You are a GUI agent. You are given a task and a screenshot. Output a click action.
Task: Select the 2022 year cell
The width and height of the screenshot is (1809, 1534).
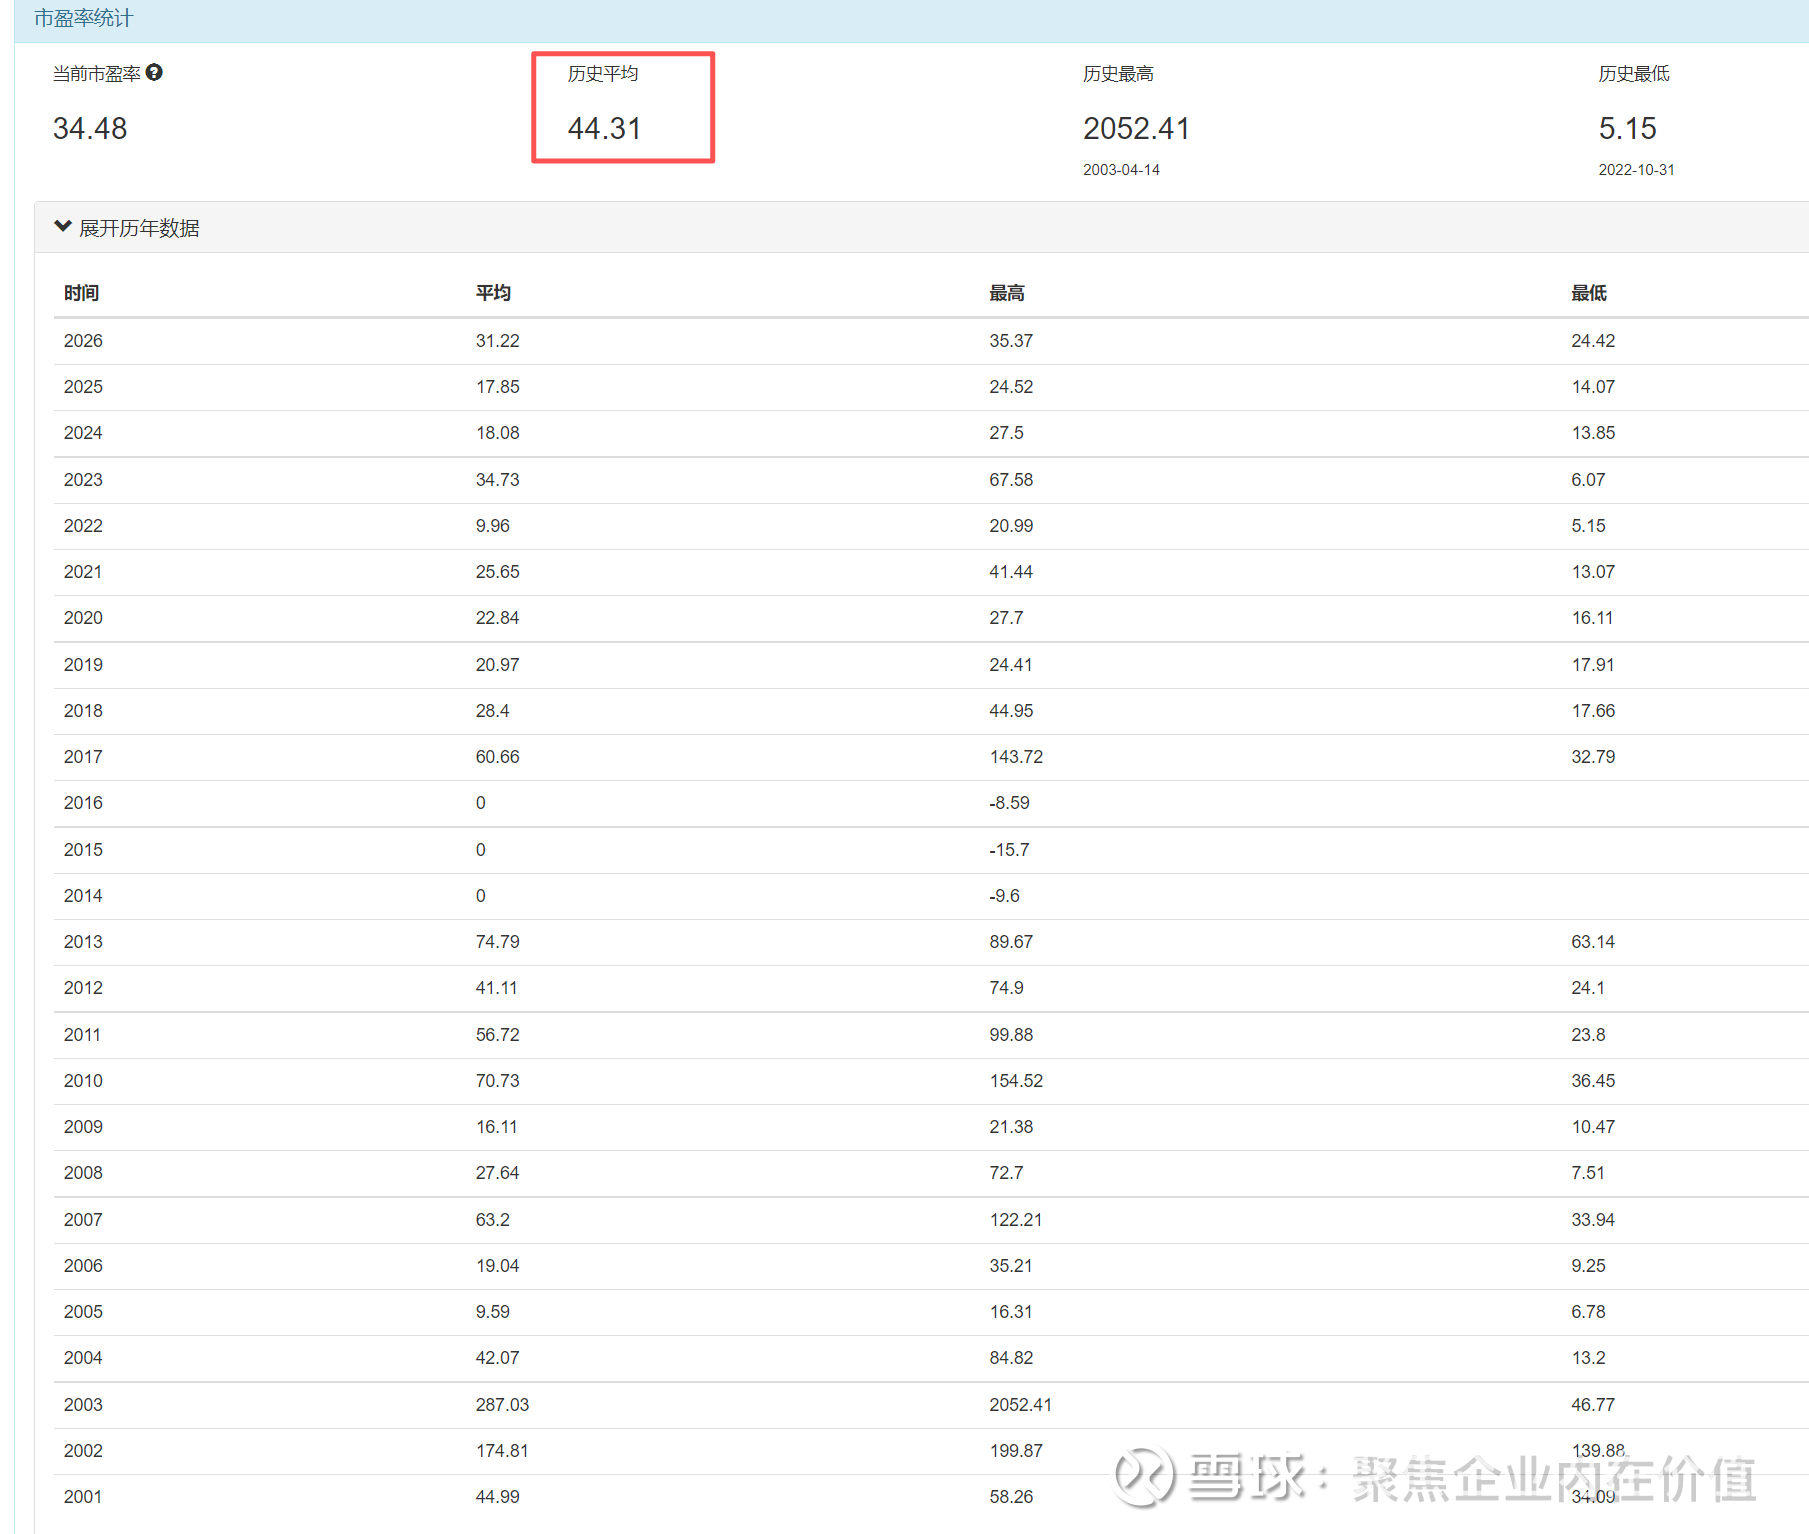click(x=83, y=526)
